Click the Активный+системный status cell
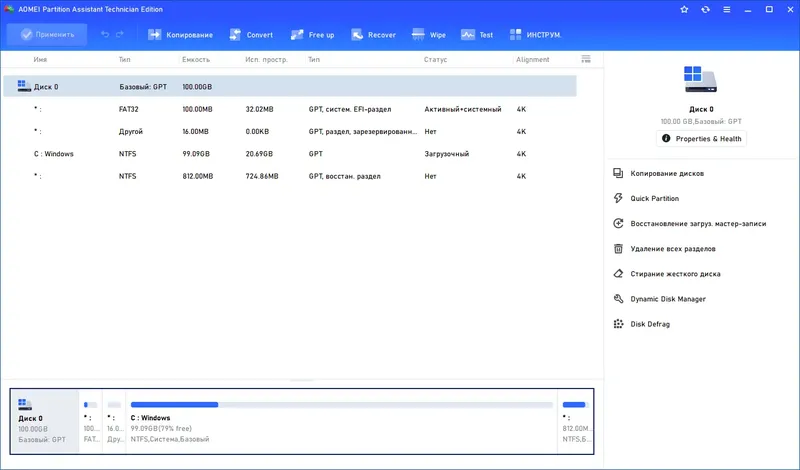The height and width of the screenshot is (470, 800). pos(463,109)
